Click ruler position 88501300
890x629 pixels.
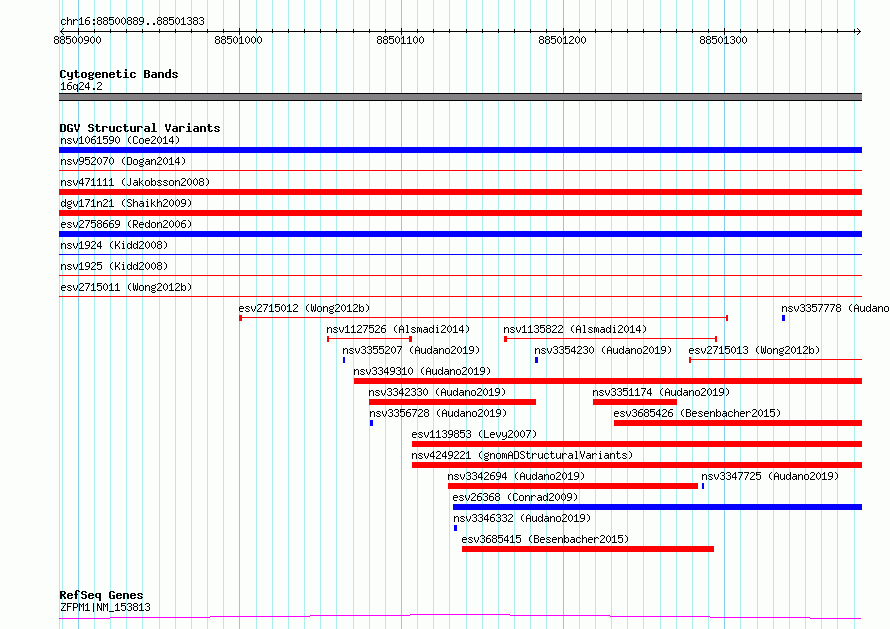tap(723, 40)
